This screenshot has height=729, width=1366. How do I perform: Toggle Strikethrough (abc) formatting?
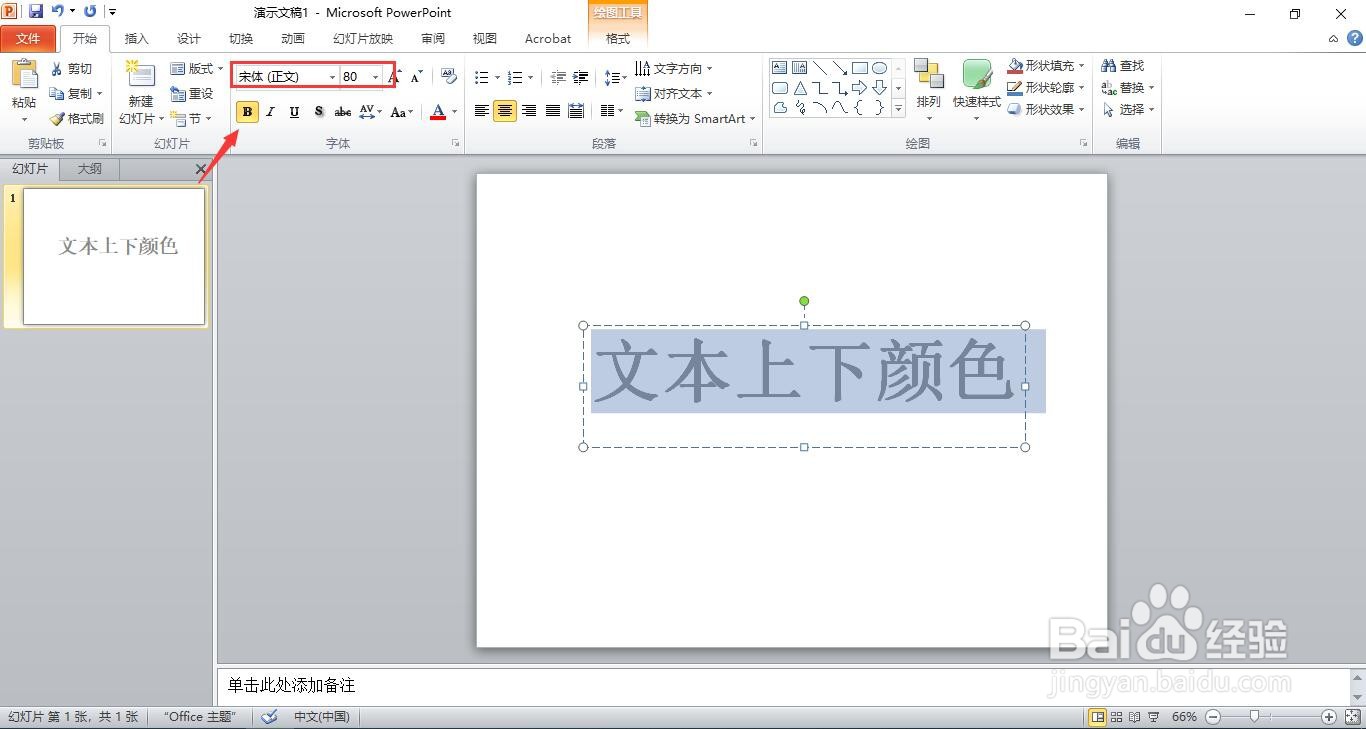tap(342, 112)
